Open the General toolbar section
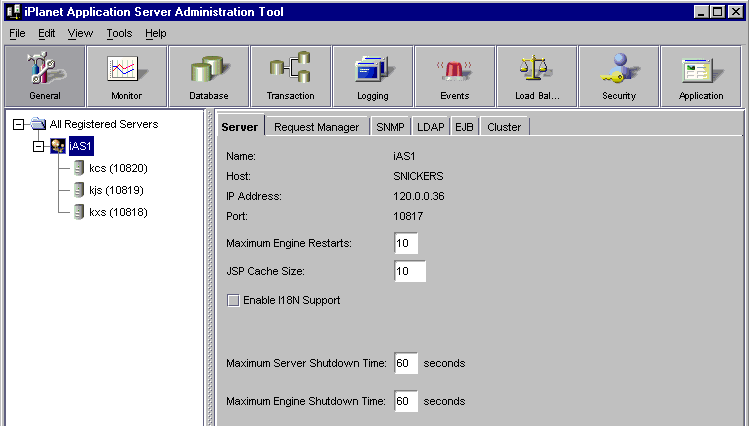Screen dimensions: 749x426 point(45,76)
